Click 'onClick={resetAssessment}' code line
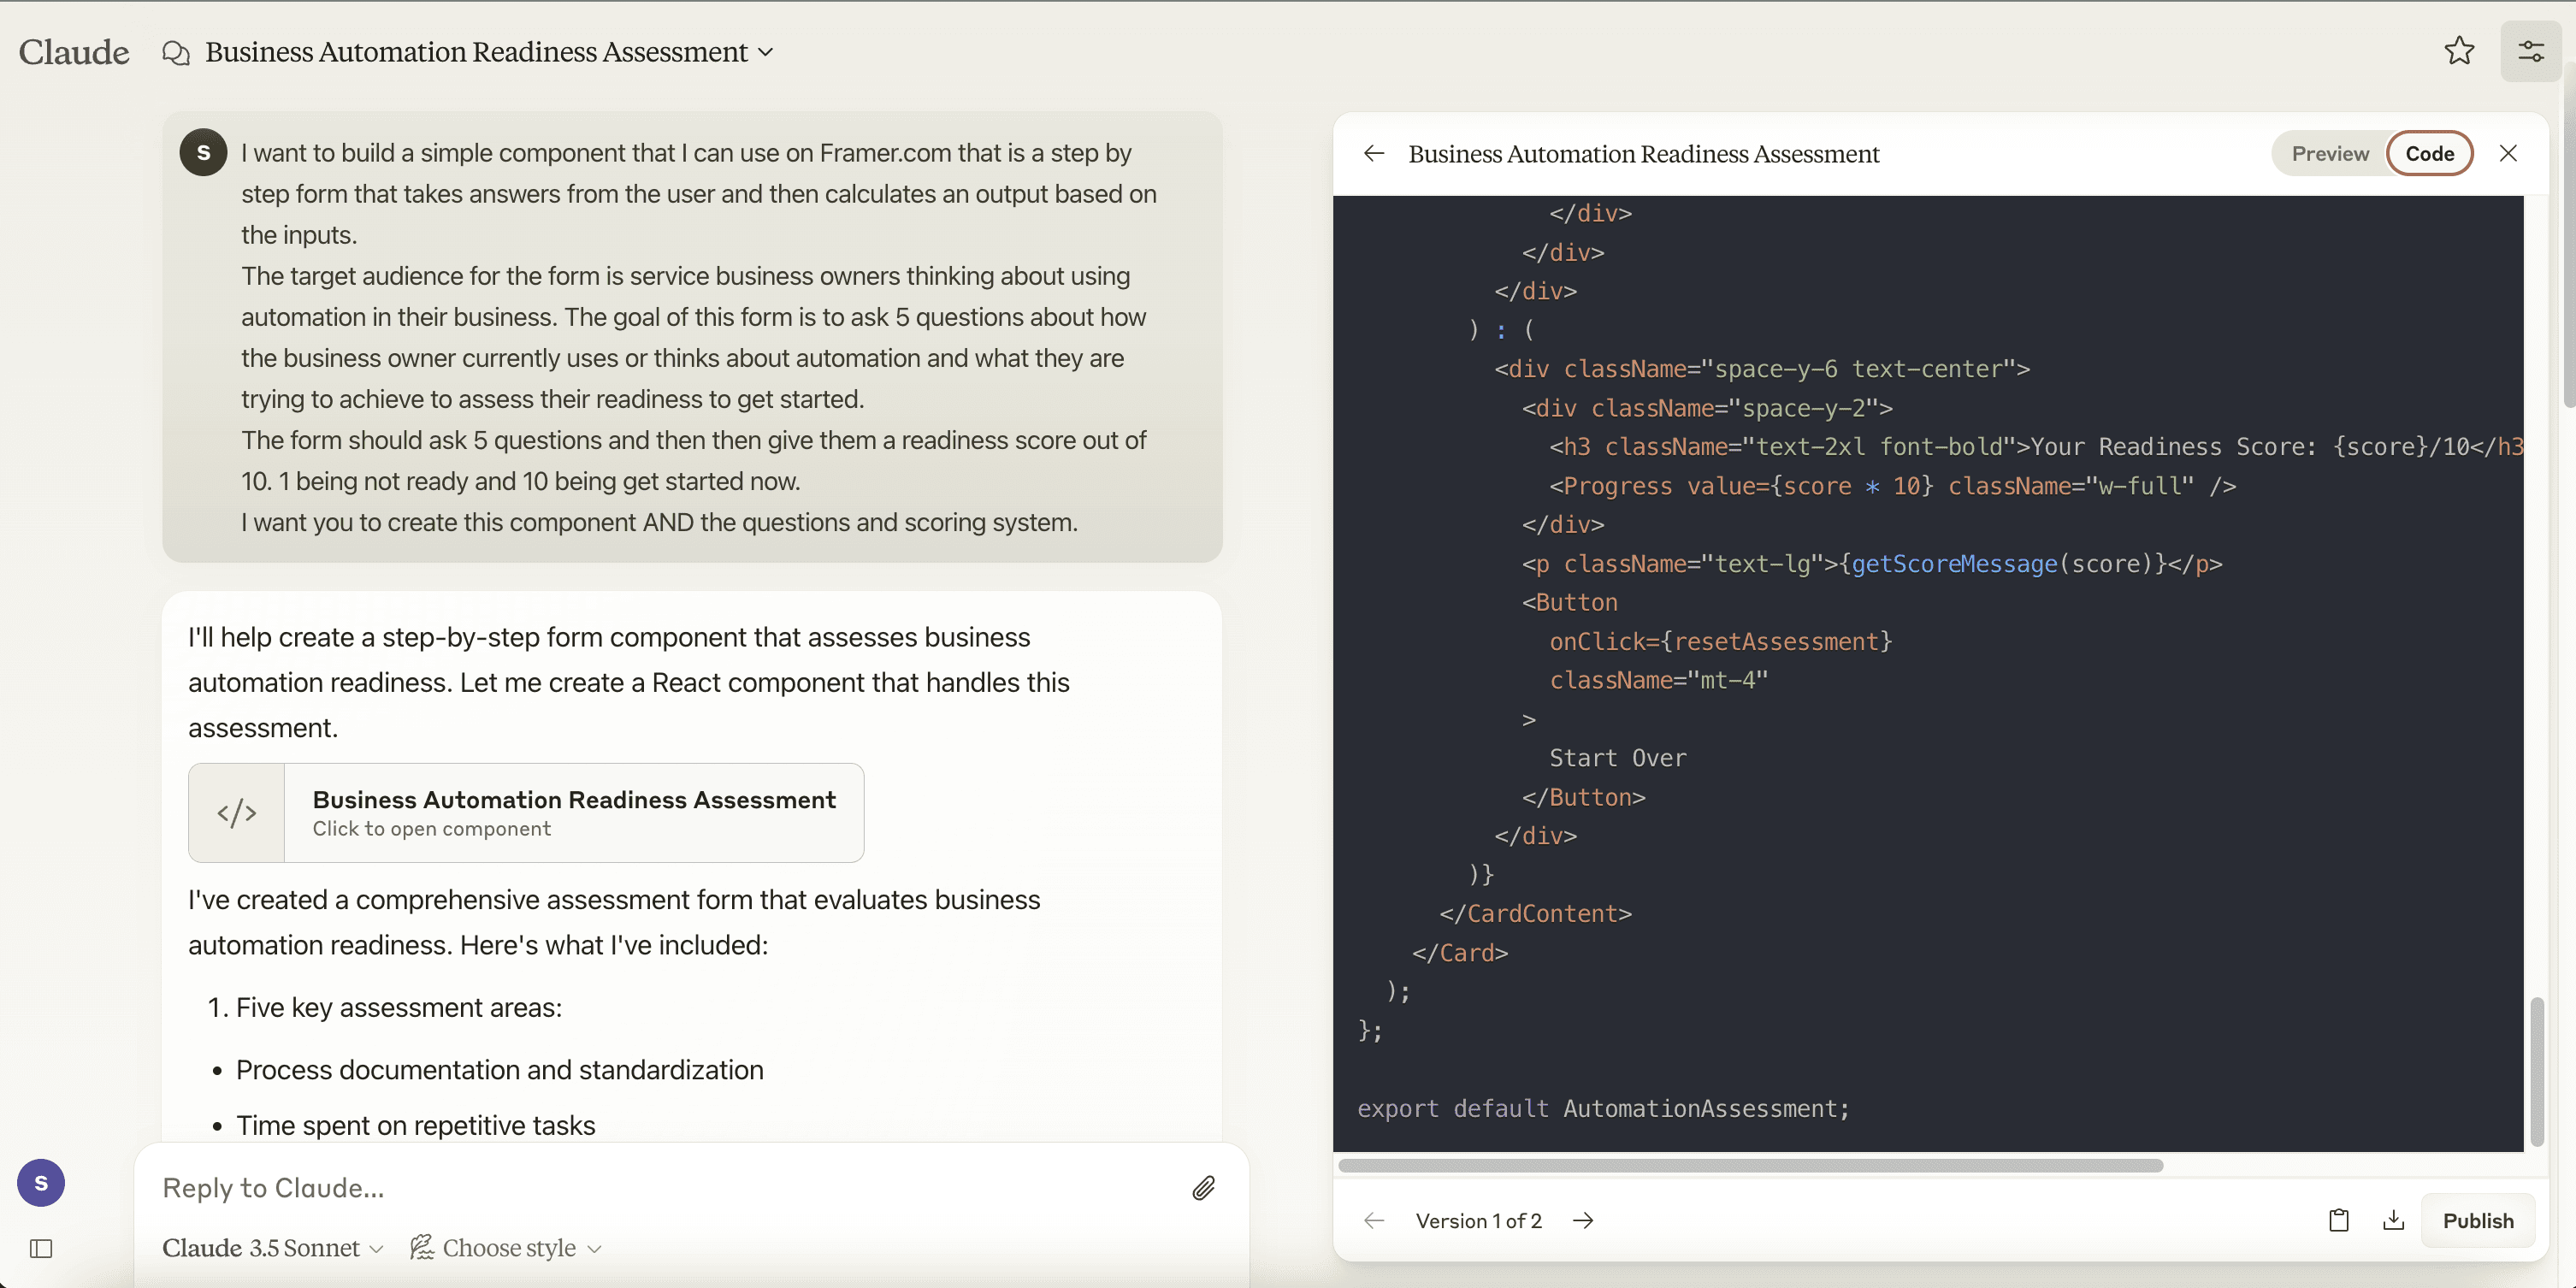 tap(1721, 641)
